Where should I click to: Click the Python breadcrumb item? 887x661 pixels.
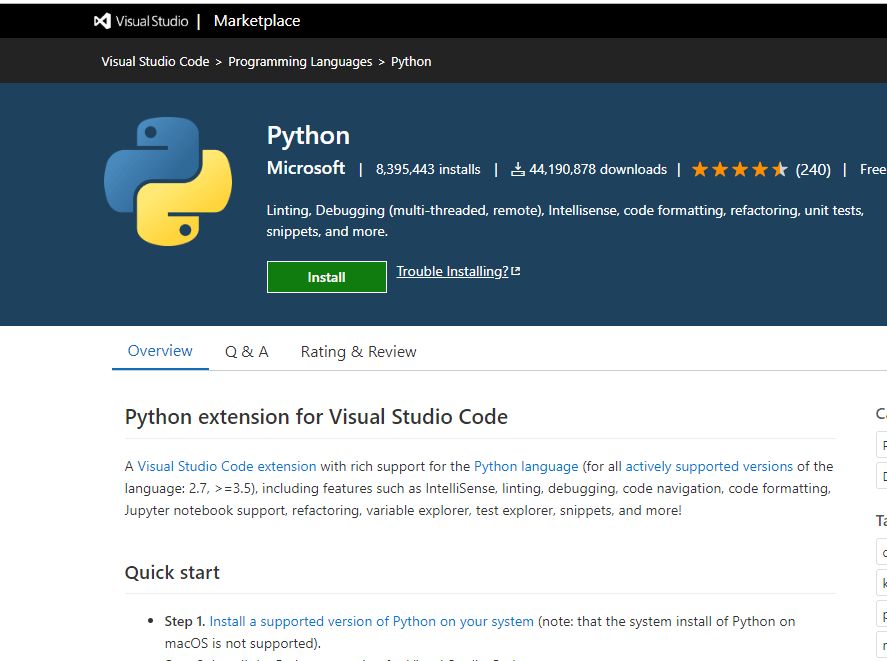click(411, 62)
